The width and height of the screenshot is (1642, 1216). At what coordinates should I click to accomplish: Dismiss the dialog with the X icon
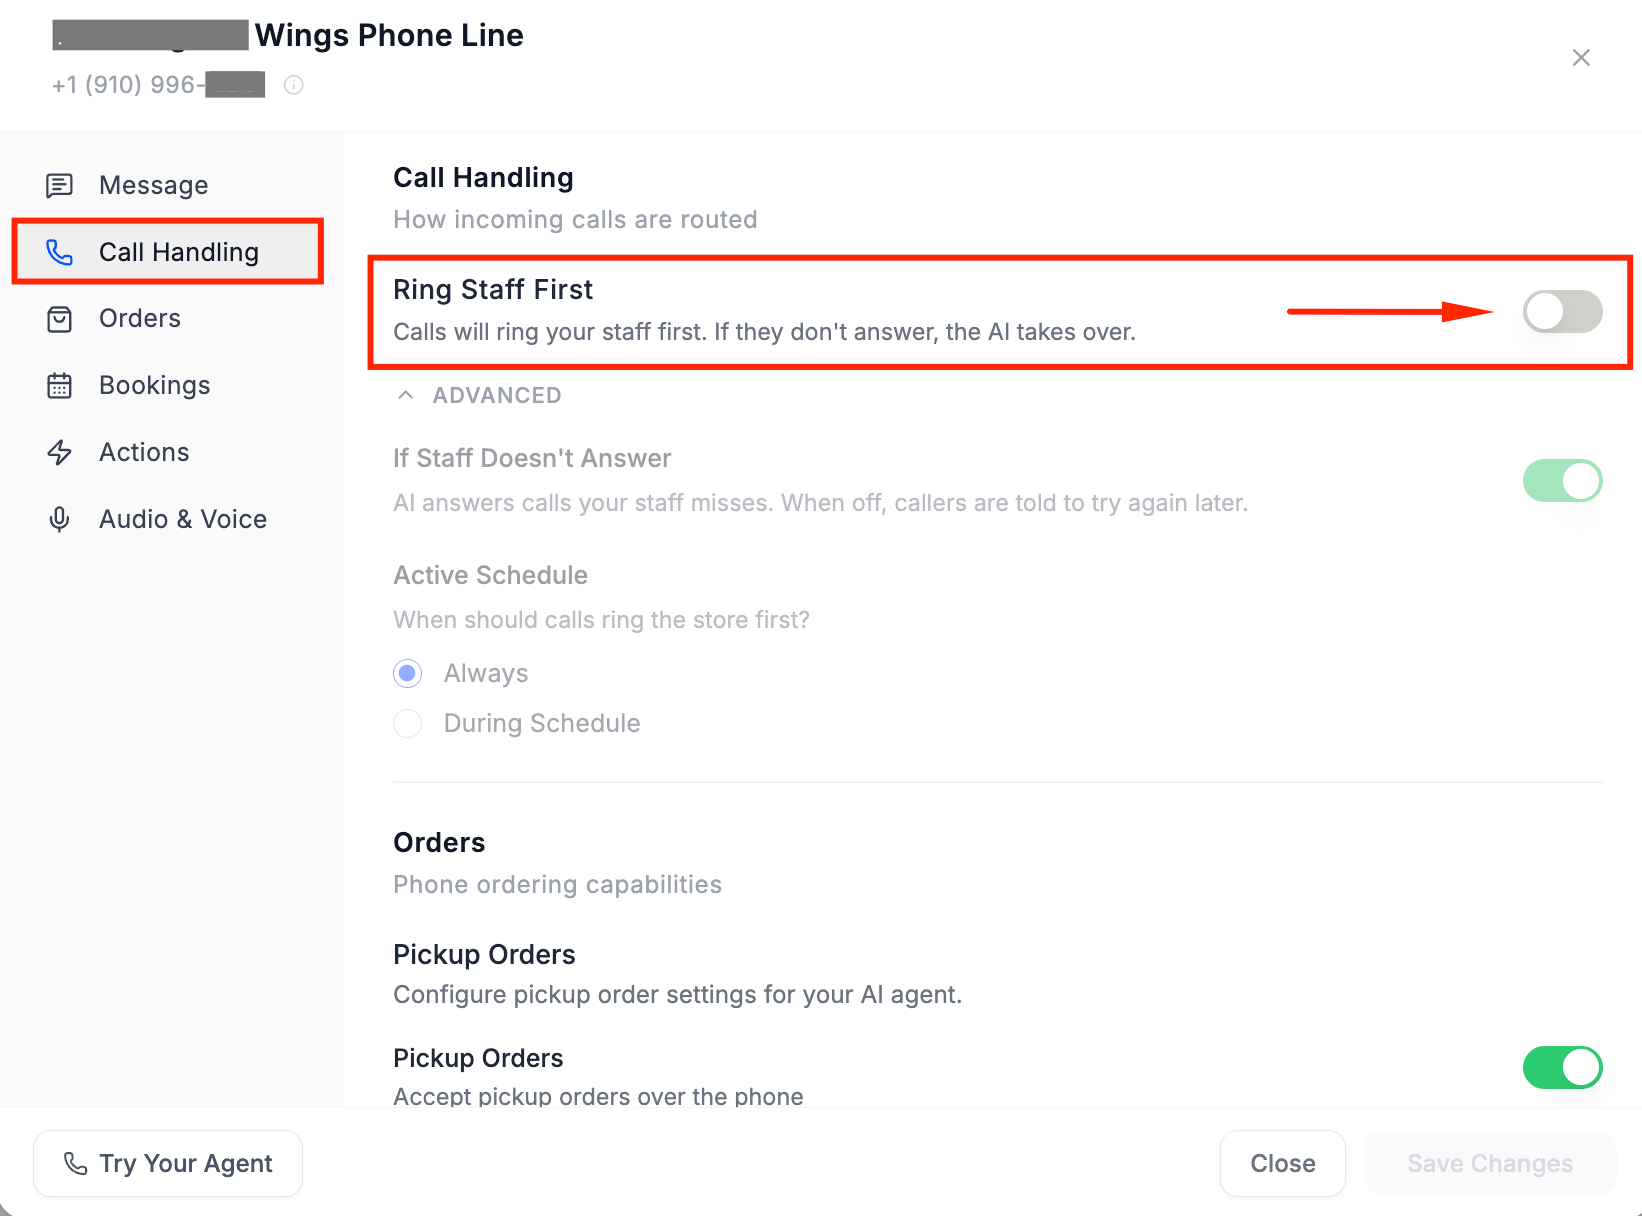point(1581,58)
